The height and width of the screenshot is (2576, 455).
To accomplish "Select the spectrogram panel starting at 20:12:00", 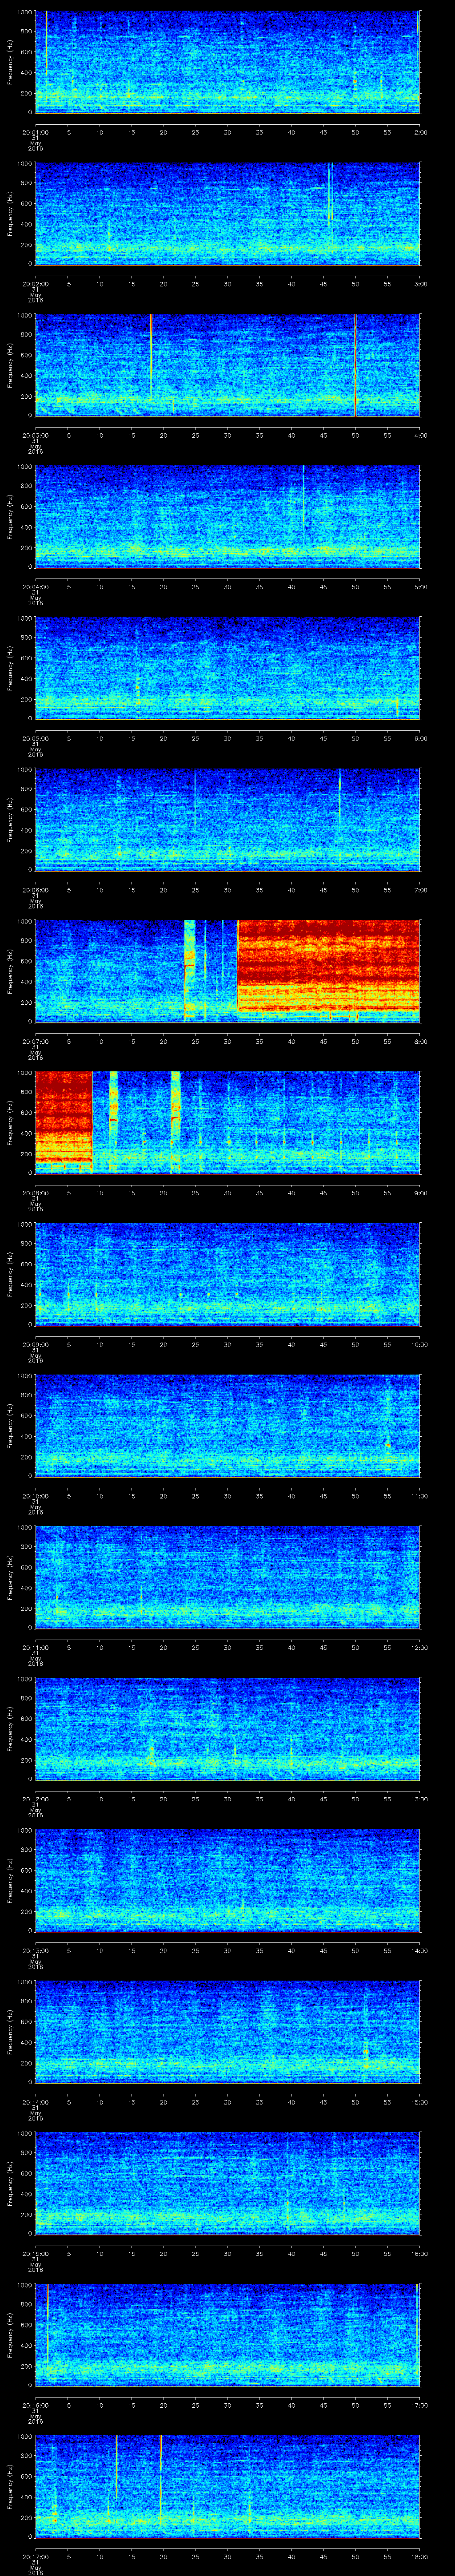I will [x=228, y=1728].
